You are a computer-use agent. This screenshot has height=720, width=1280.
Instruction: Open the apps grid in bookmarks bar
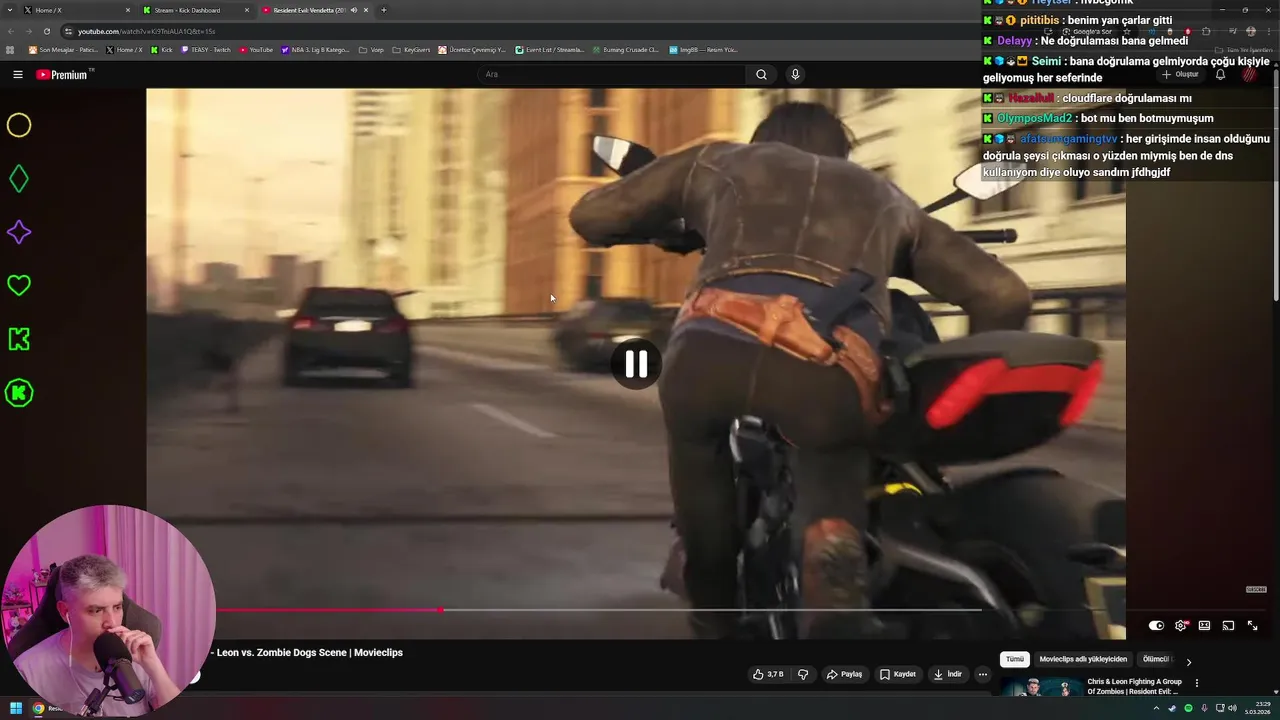coord(11,49)
